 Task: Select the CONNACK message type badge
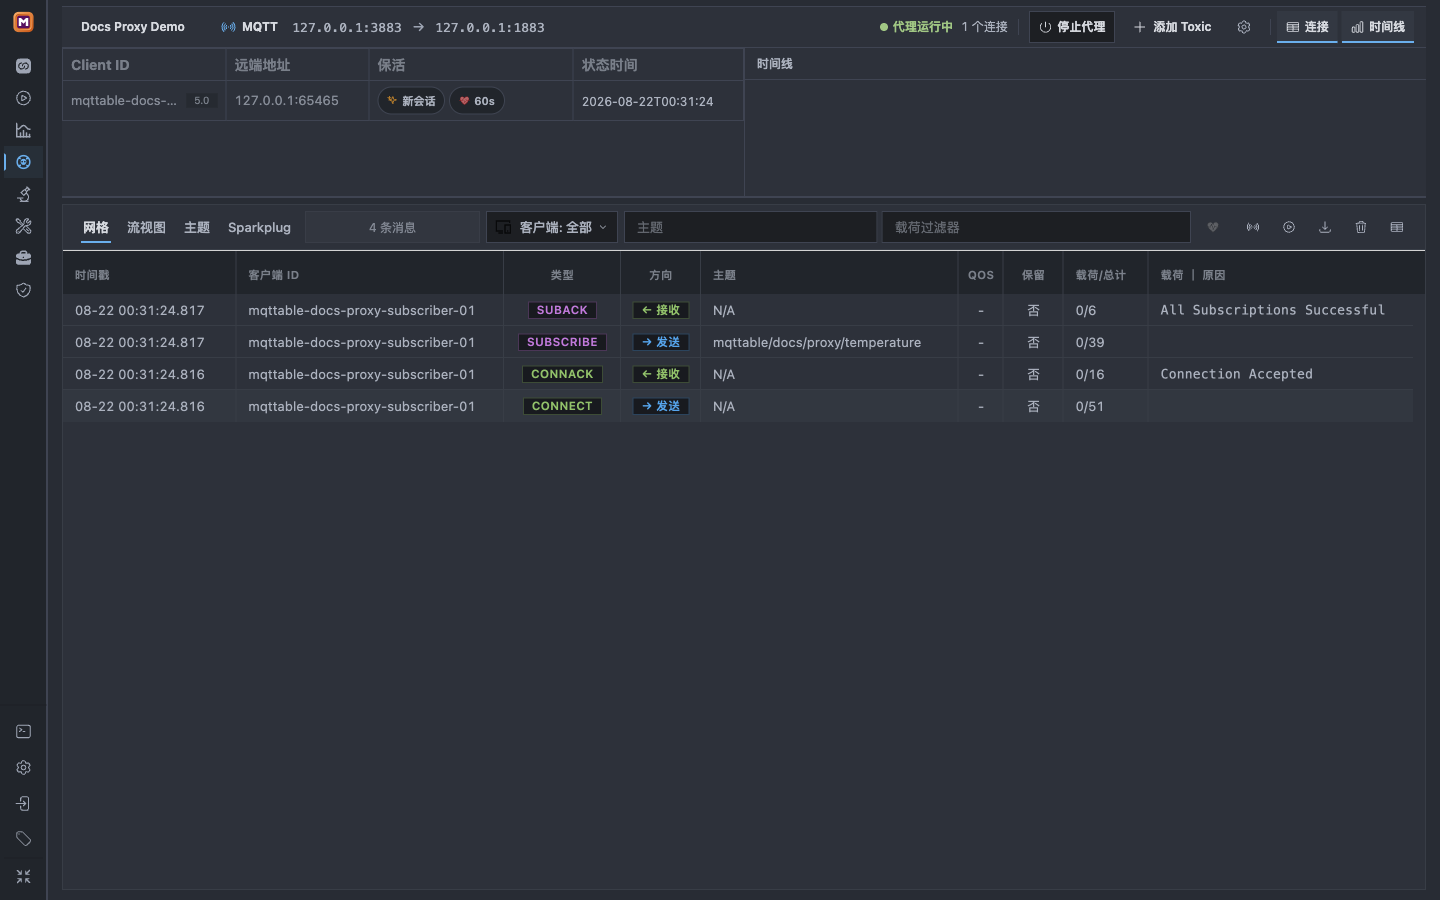(x=562, y=374)
